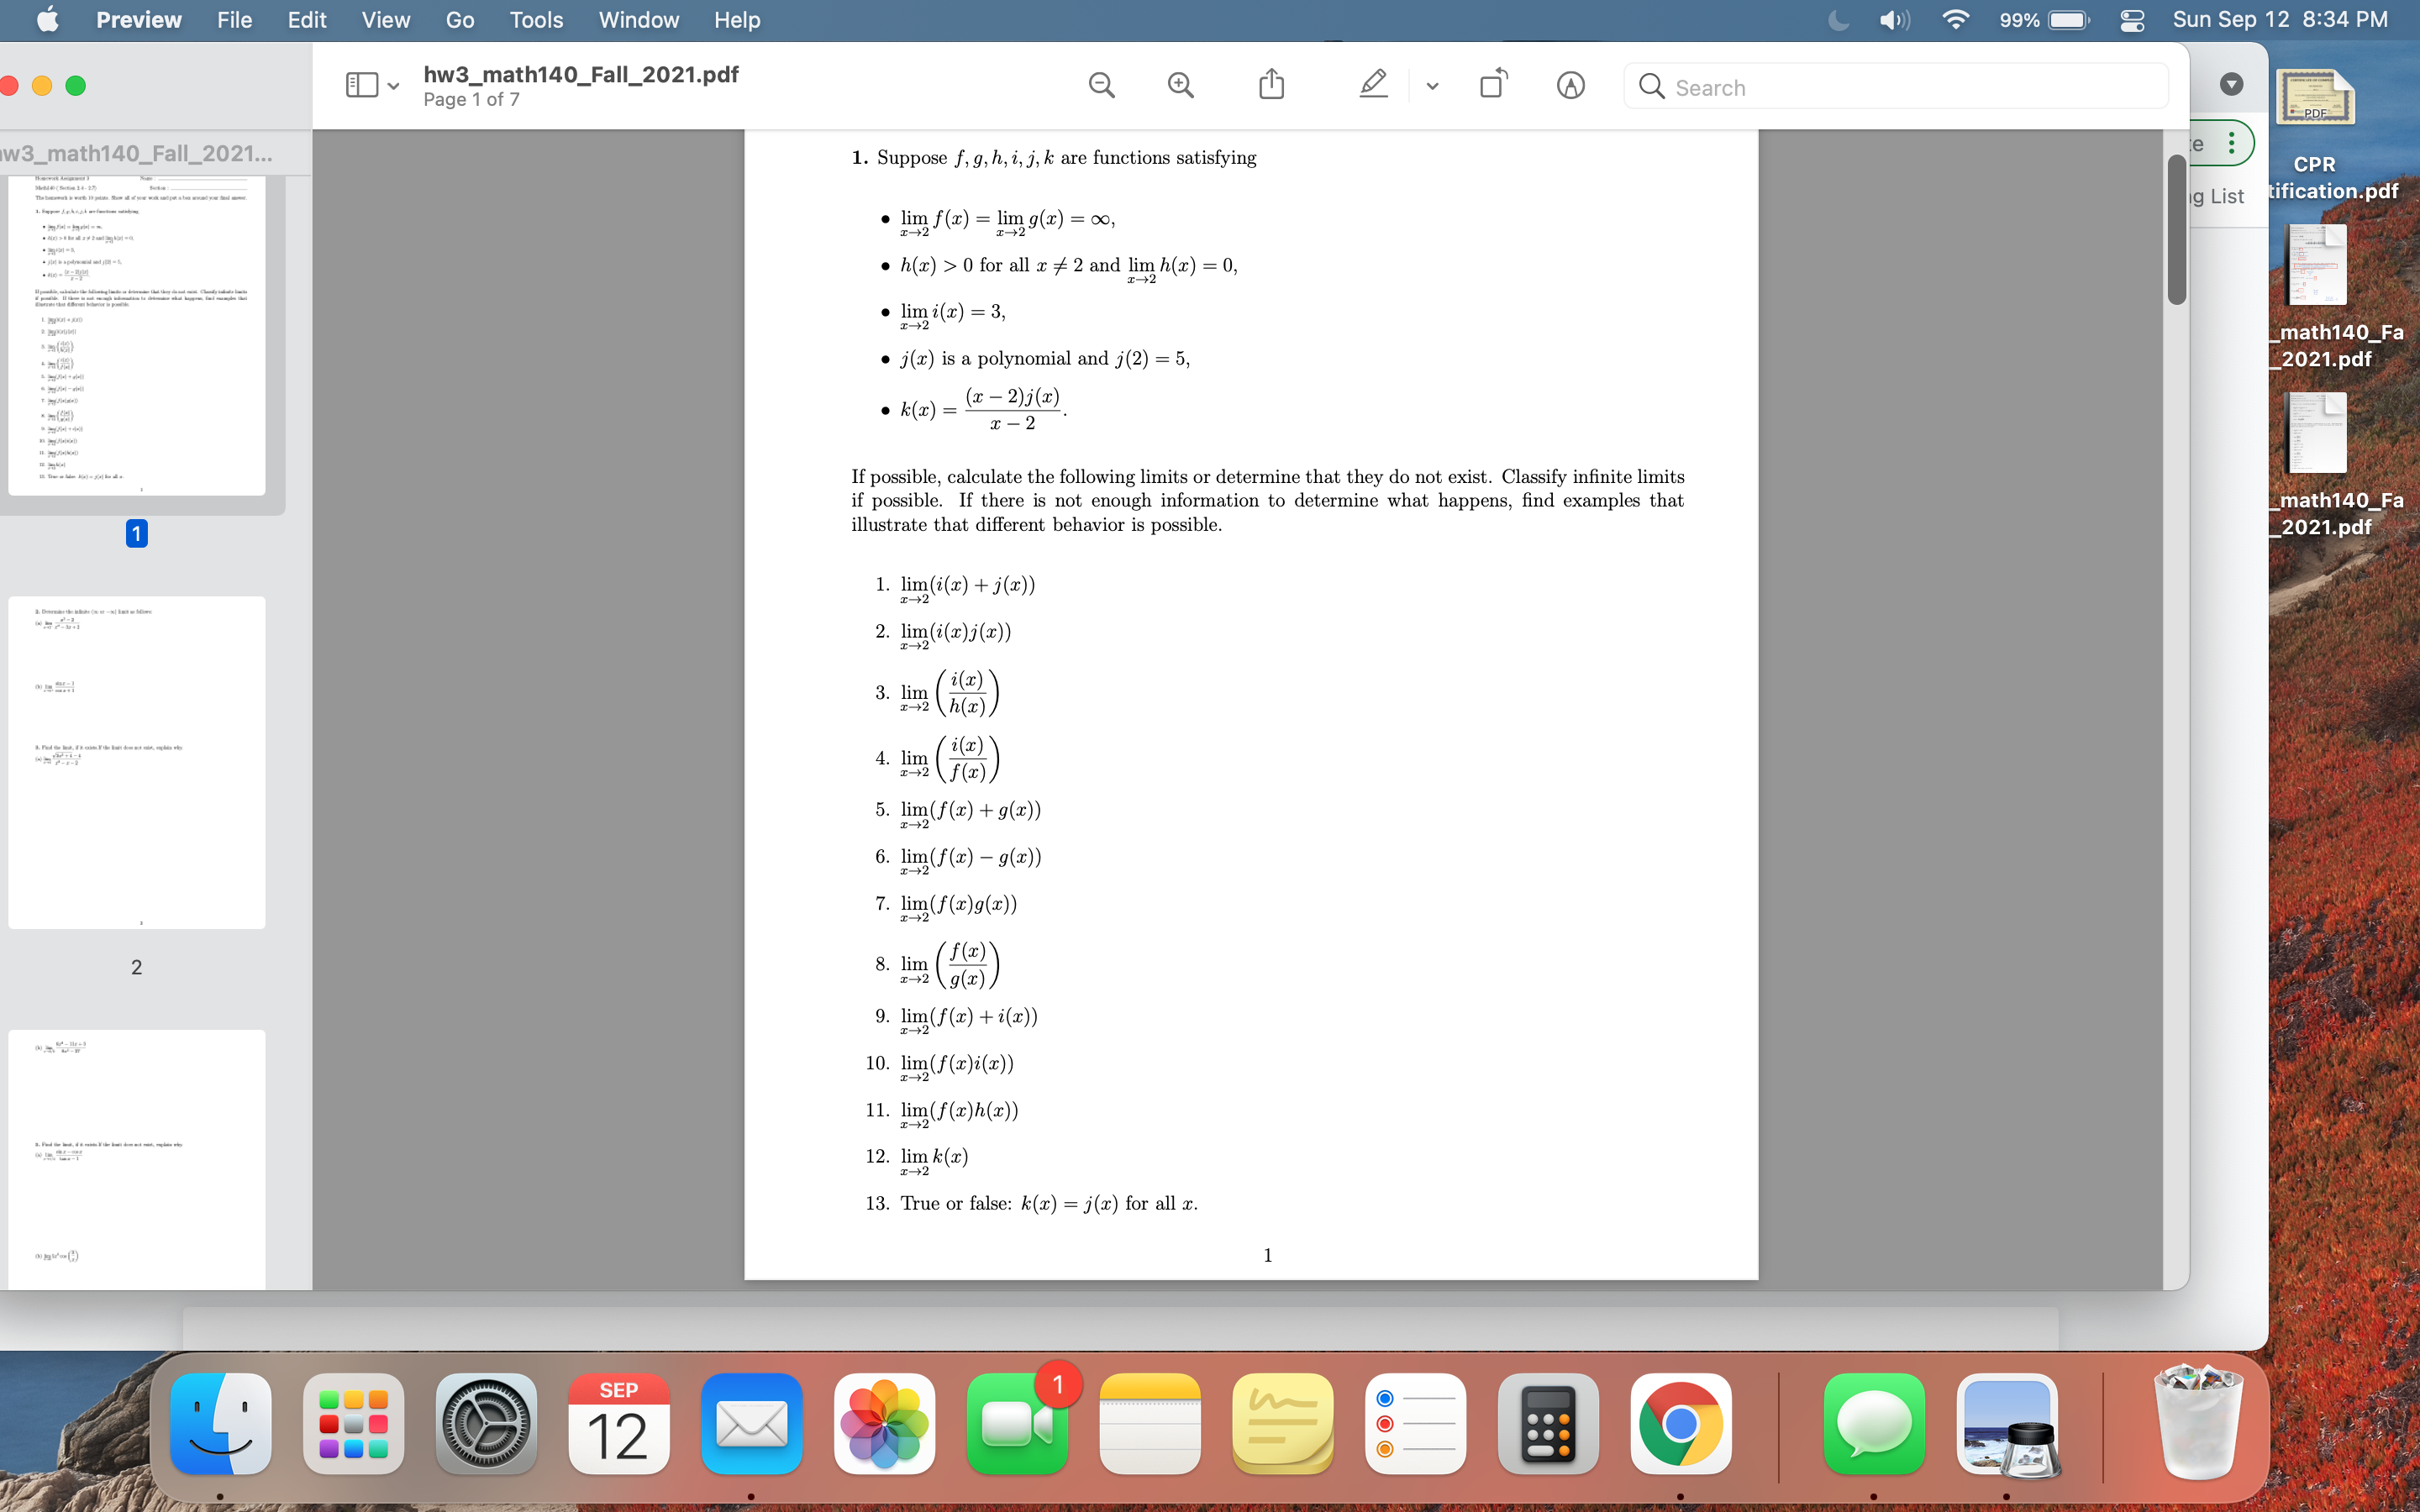Open the Share sheet icon

1270,84
